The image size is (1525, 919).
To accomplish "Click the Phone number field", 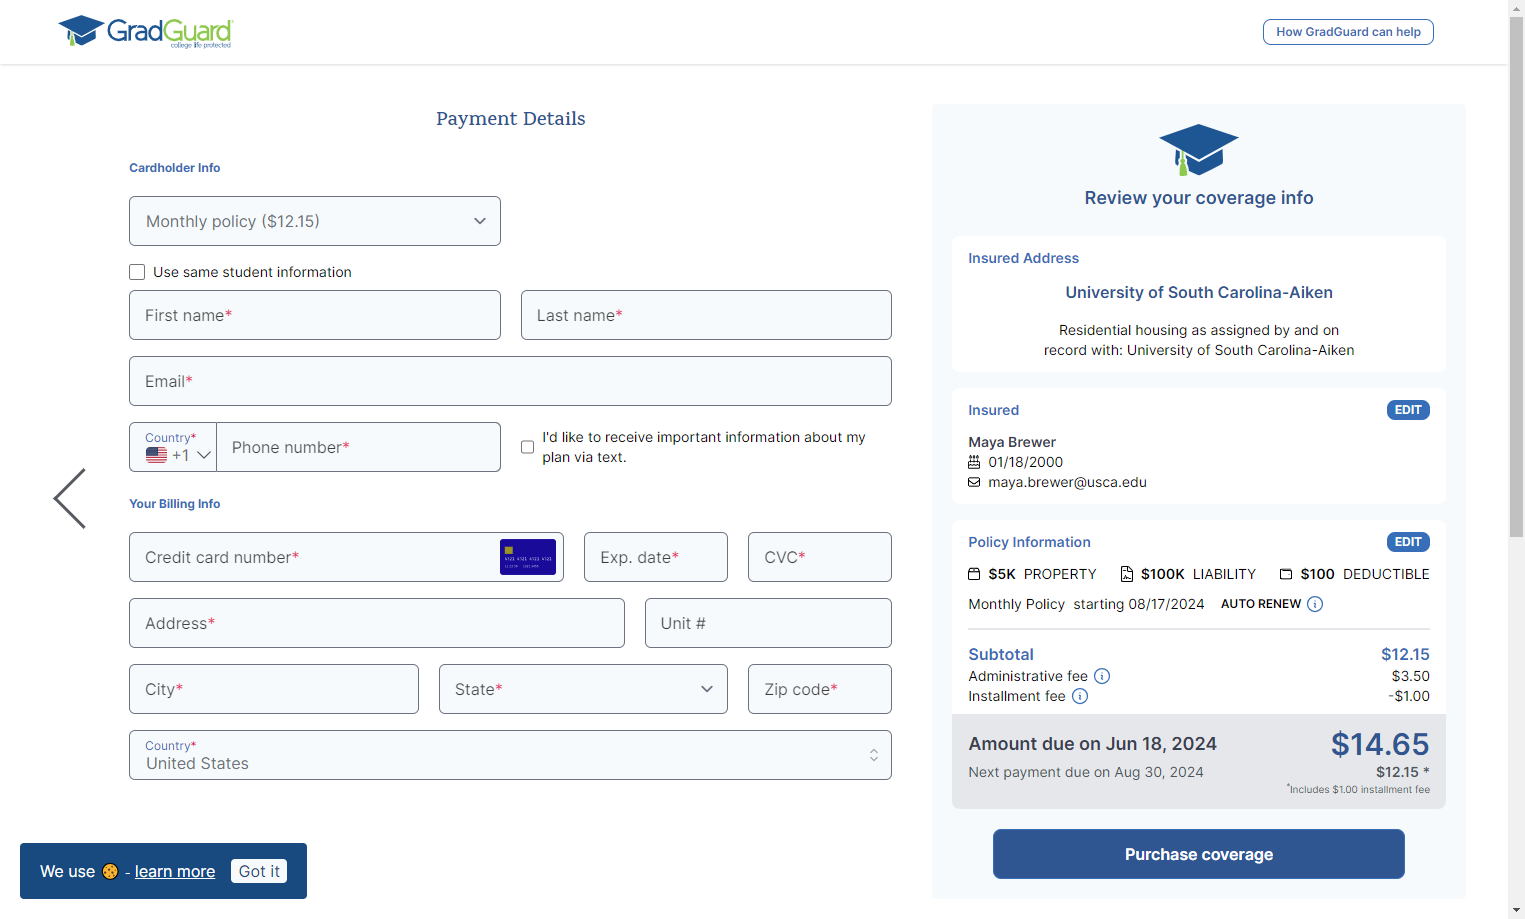I will pos(358,447).
